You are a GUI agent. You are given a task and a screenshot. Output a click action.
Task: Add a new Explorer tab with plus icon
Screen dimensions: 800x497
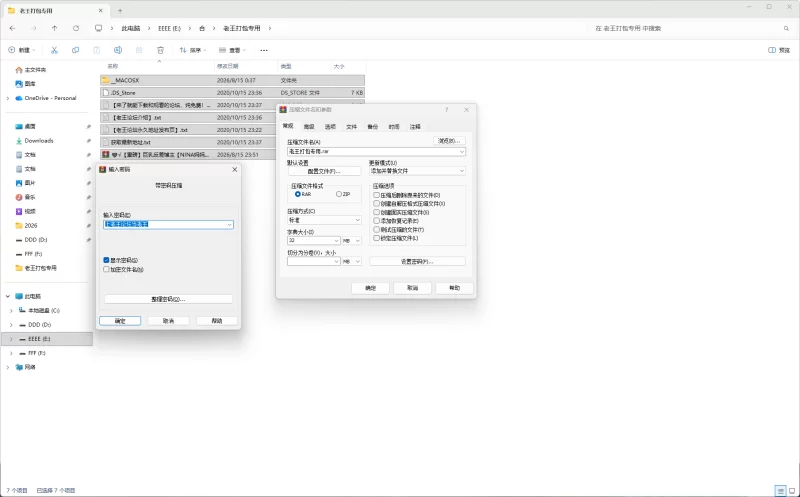coord(120,10)
